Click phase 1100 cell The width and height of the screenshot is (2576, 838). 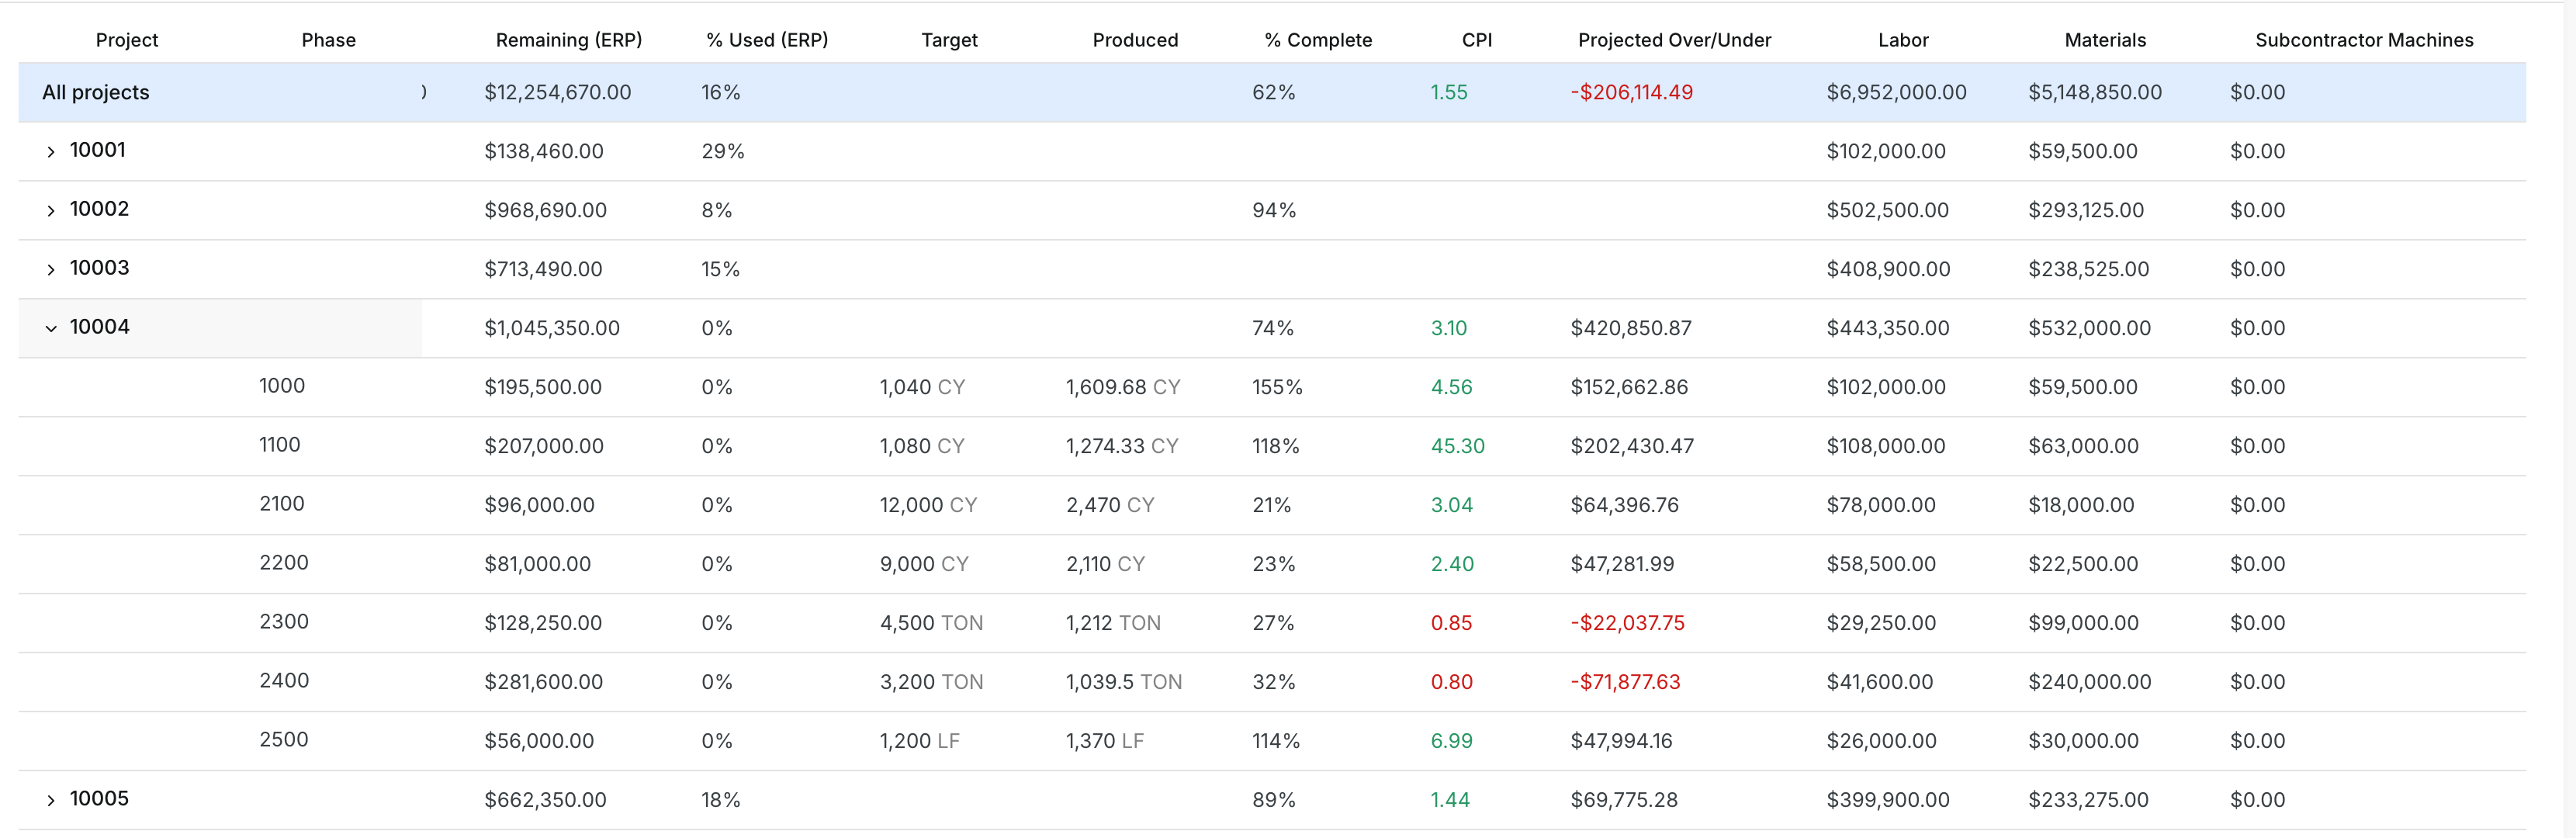280,445
